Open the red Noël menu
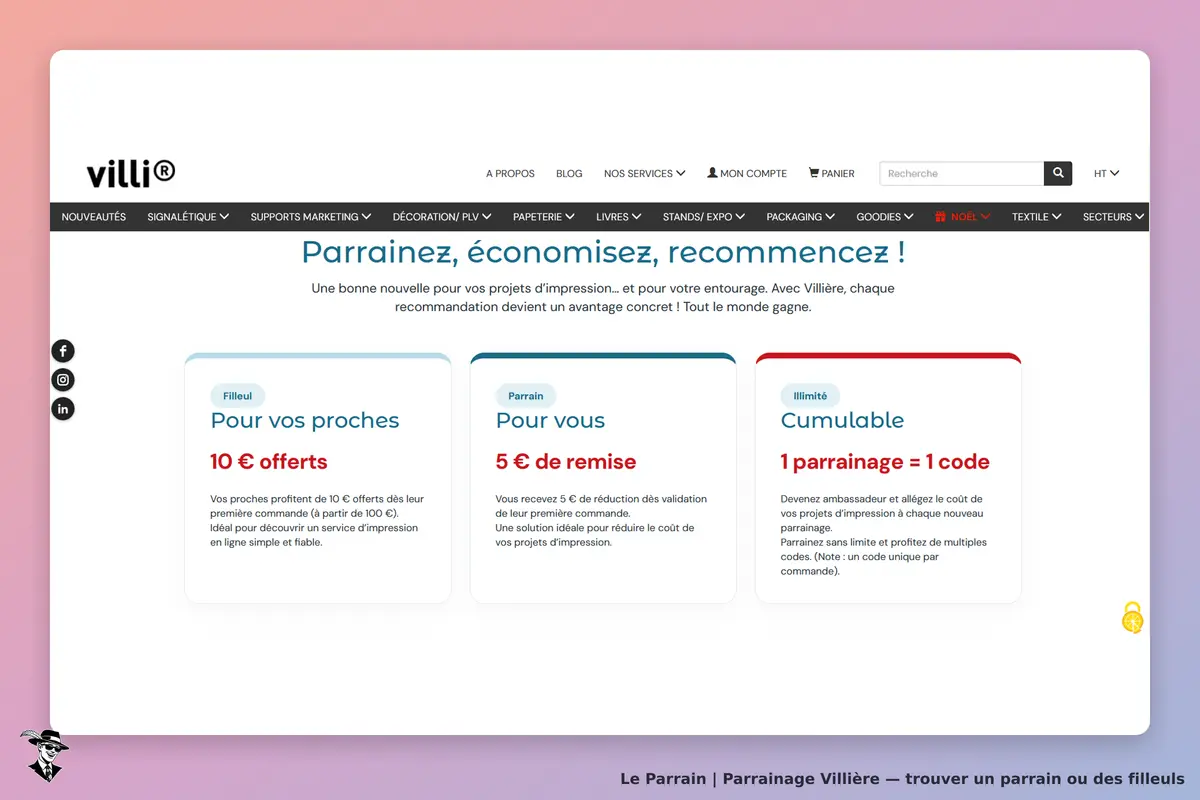Screen dimensions: 1200x800 coord(963,217)
